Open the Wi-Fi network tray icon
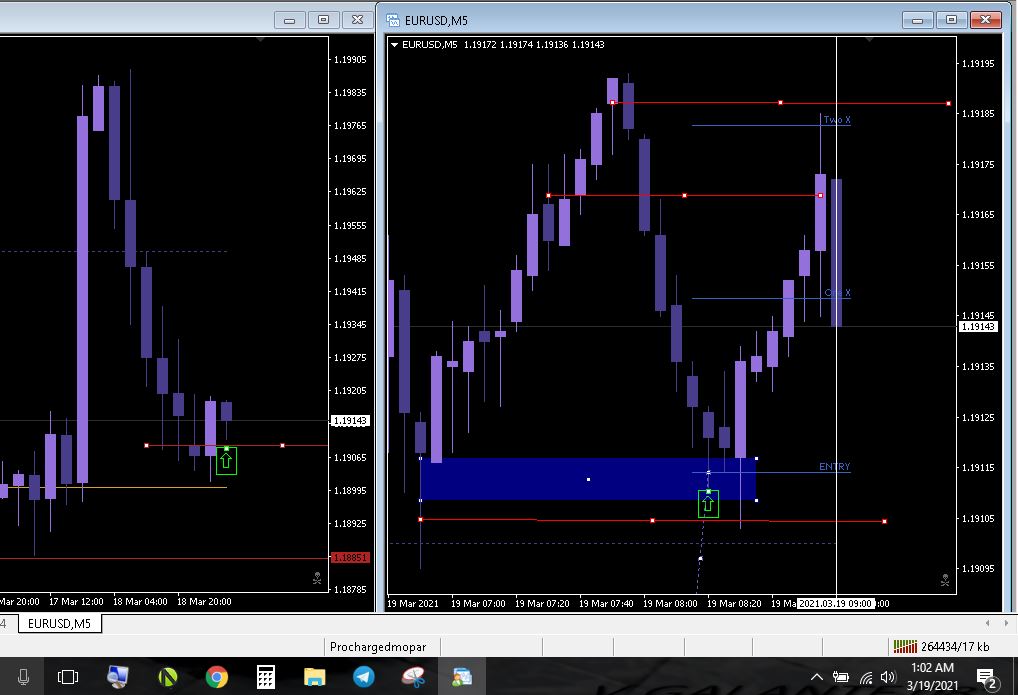Image resolution: width=1018 pixels, height=695 pixels. pos(865,678)
